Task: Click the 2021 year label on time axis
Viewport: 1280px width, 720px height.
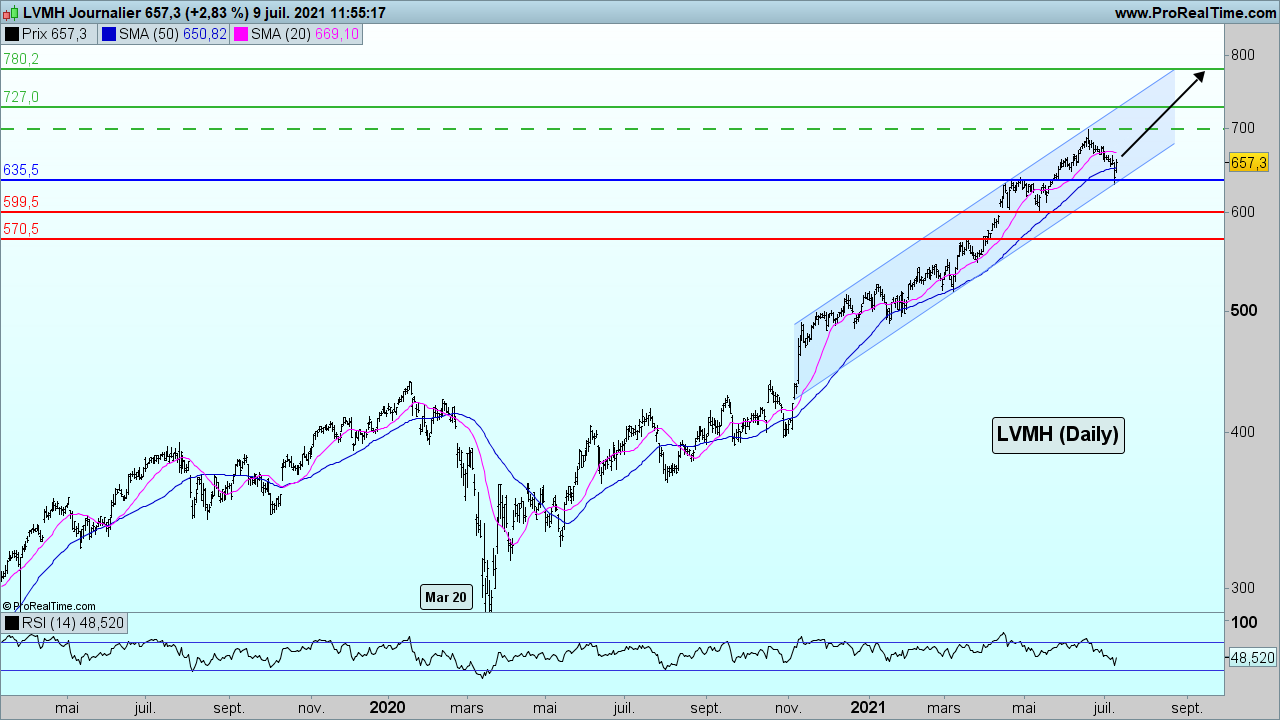Action: click(x=868, y=707)
